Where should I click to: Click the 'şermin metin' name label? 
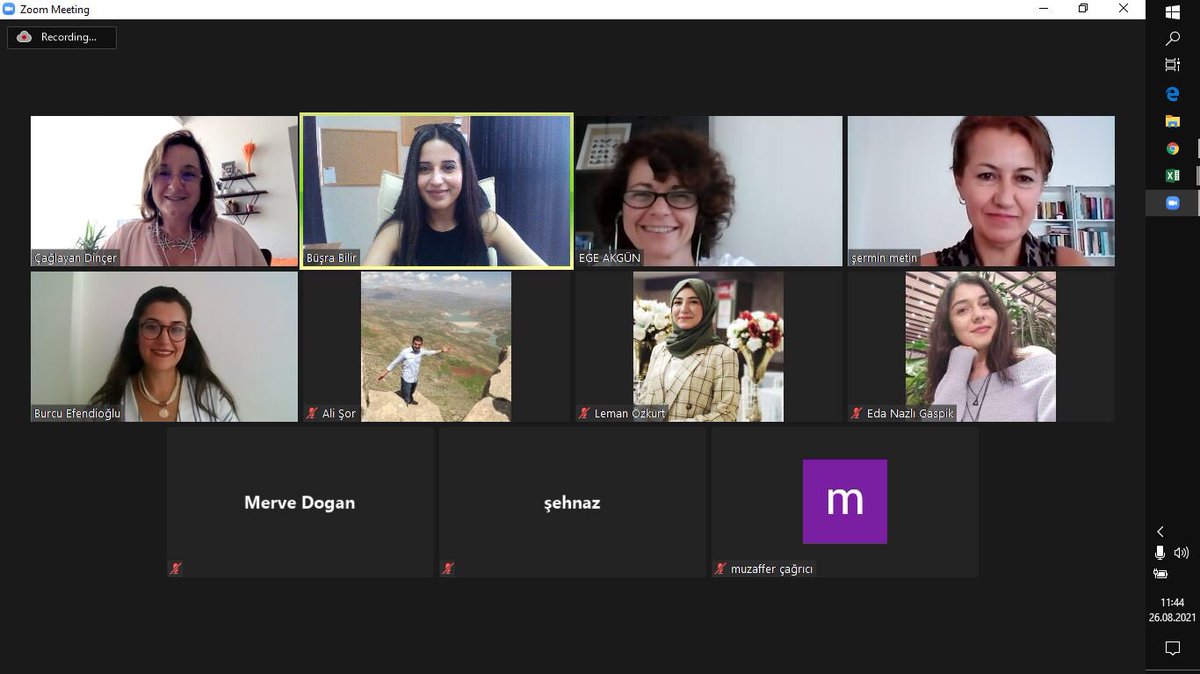click(x=884, y=258)
